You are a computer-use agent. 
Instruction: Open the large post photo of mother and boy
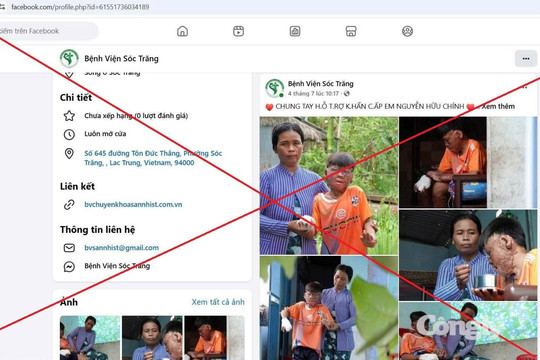[x=329, y=186]
